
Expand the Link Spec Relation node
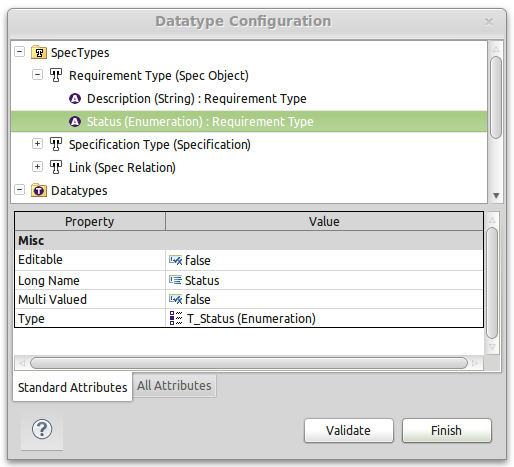37,167
